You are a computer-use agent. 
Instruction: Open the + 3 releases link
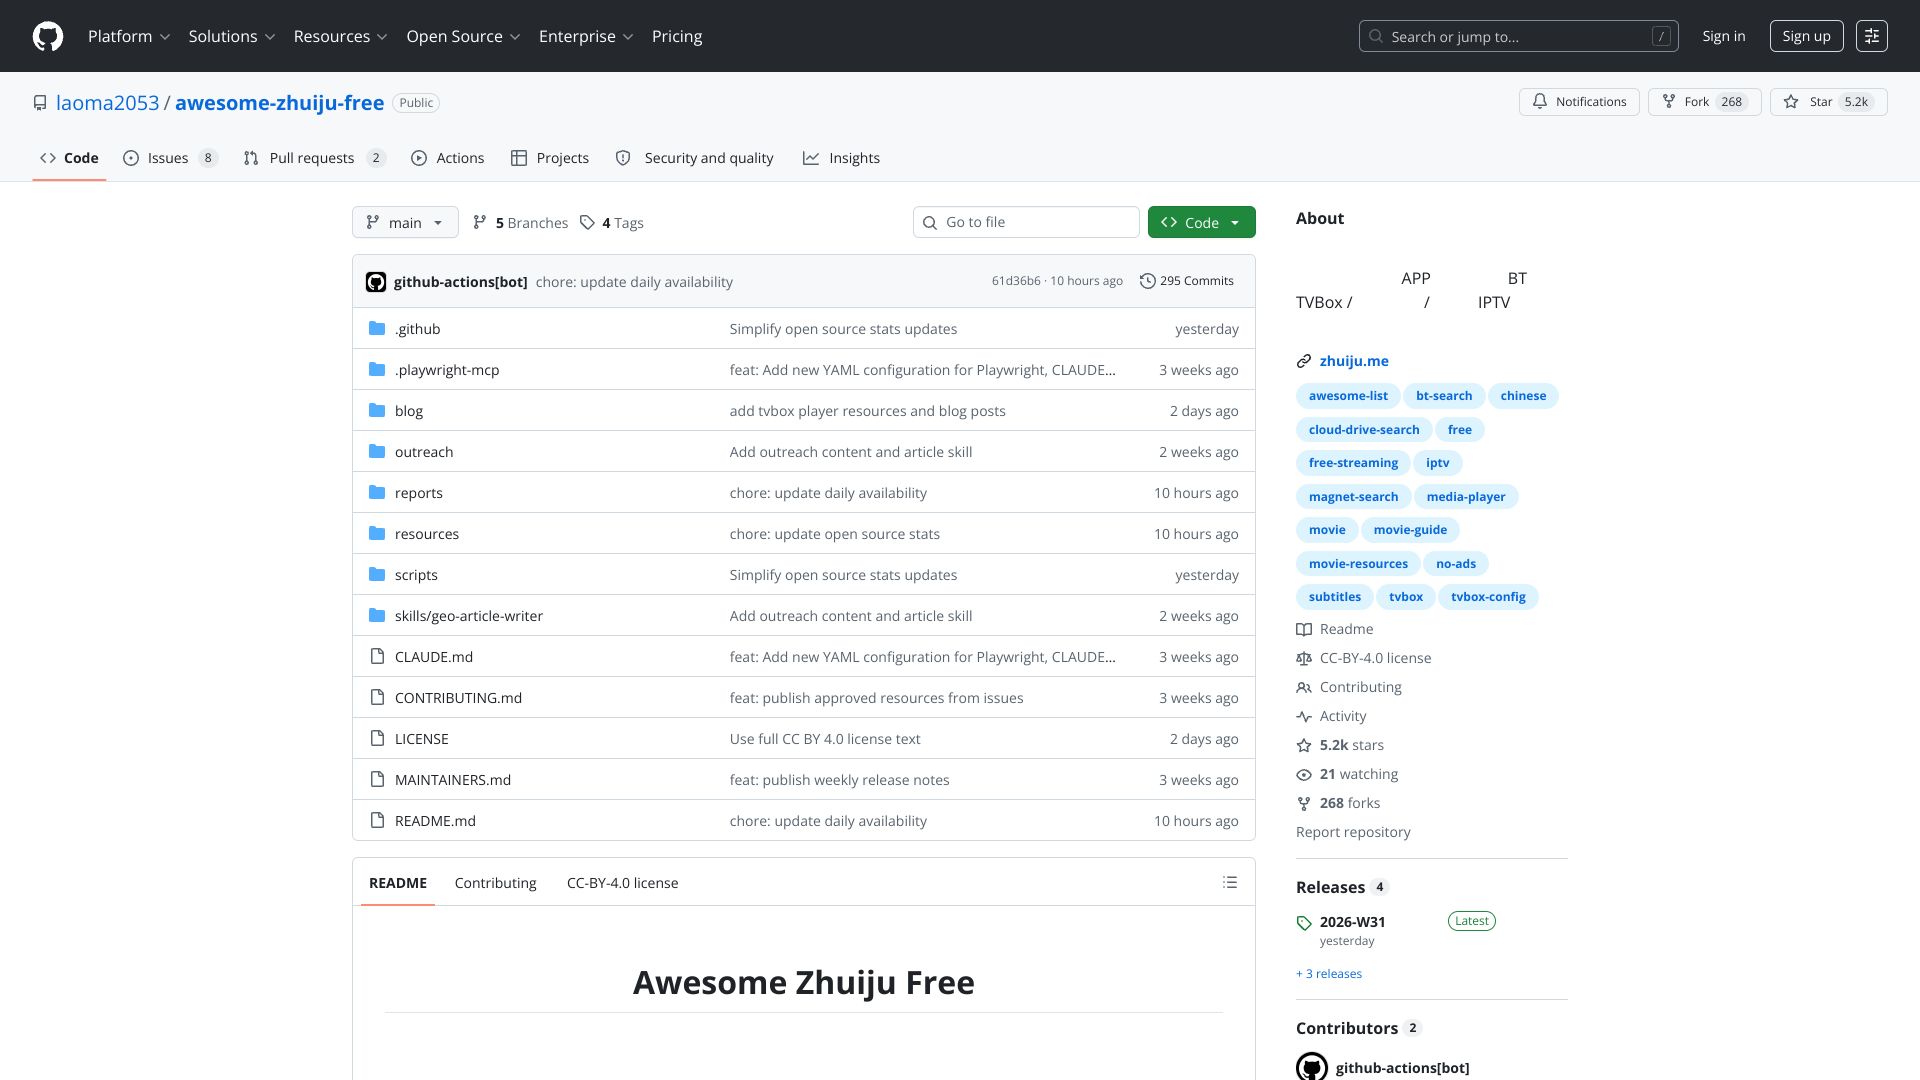pos(1329,974)
